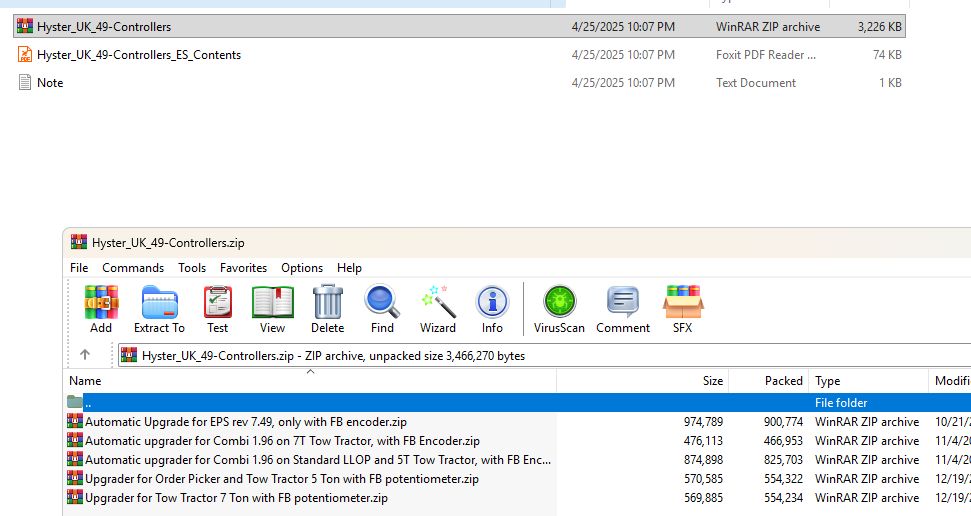
Task: Click WinRAR title bar app icon
Action: tap(79, 242)
